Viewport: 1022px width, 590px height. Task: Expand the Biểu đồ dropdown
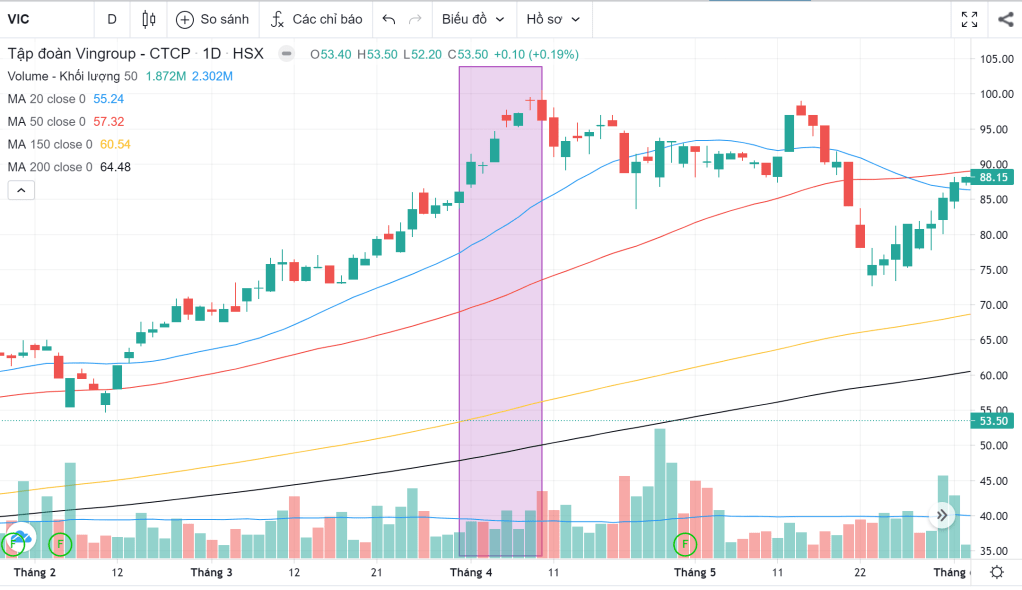(474, 19)
